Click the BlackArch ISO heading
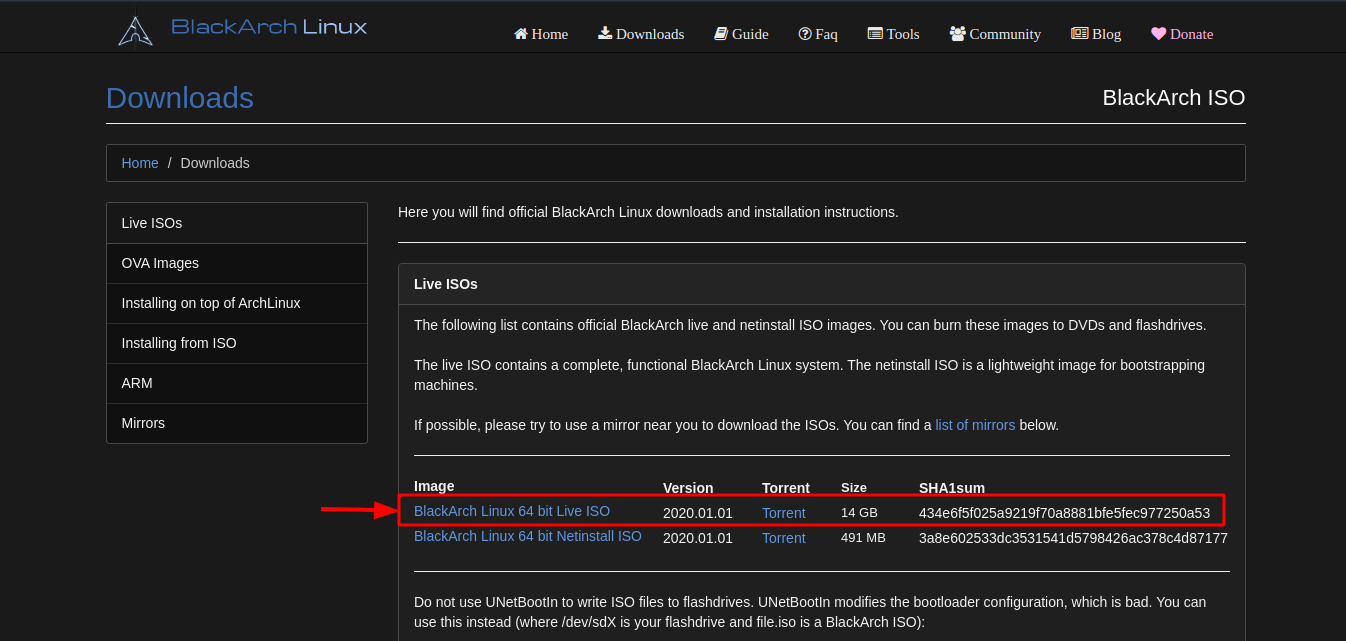This screenshot has height=641, width=1346. tap(1174, 98)
